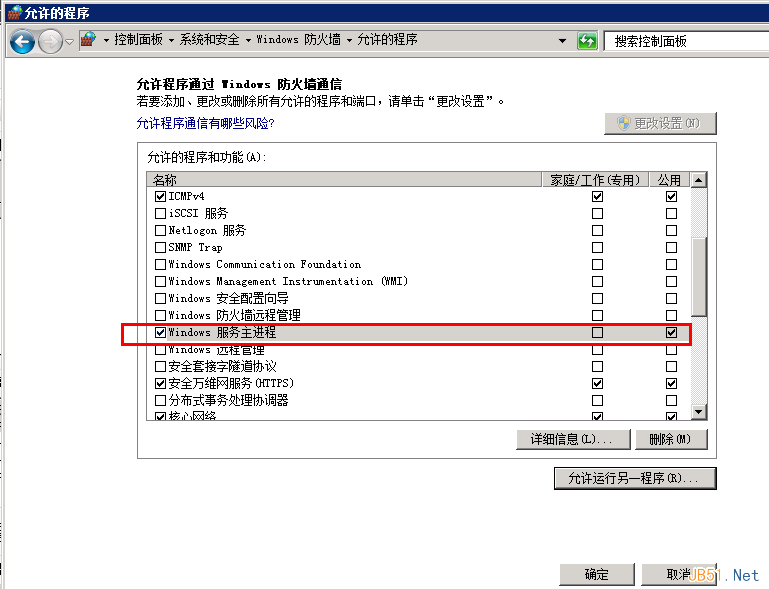769x589 pixels.
Task: Uncheck ICMPv4 公用 checkbox
Action: pyautogui.click(x=671, y=197)
